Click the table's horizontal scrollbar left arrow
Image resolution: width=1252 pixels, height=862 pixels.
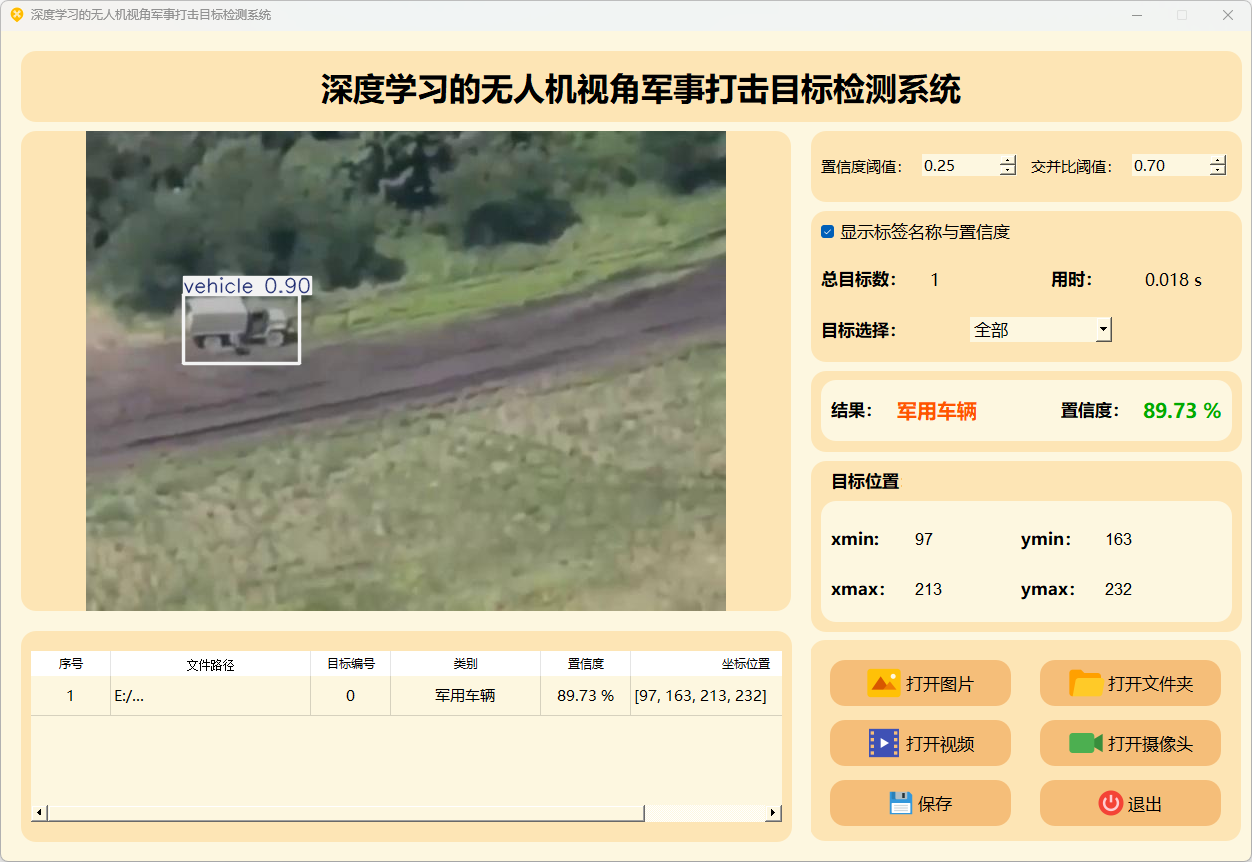point(40,813)
